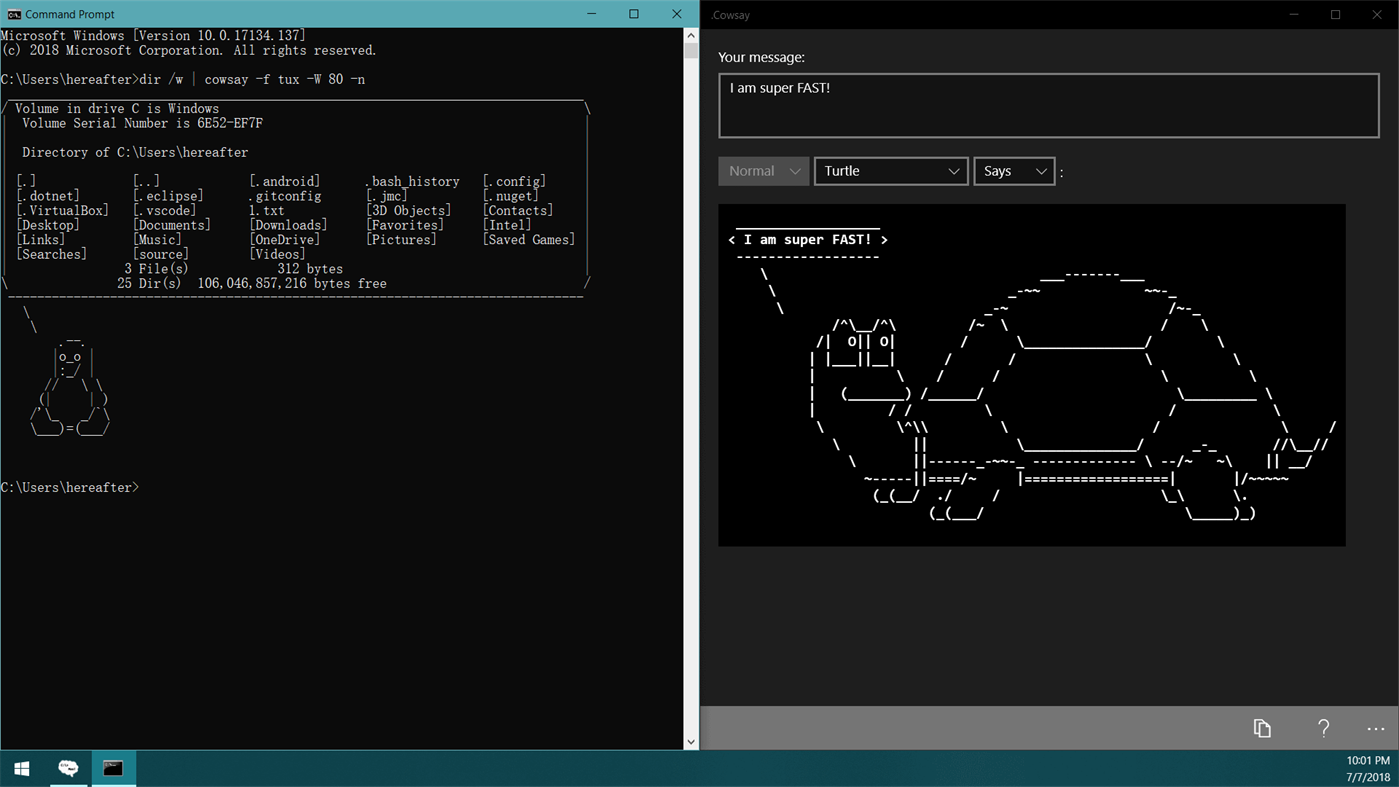Click the [Intel] directory entry
The height and width of the screenshot is (787, 1399).
click(507, 225)
